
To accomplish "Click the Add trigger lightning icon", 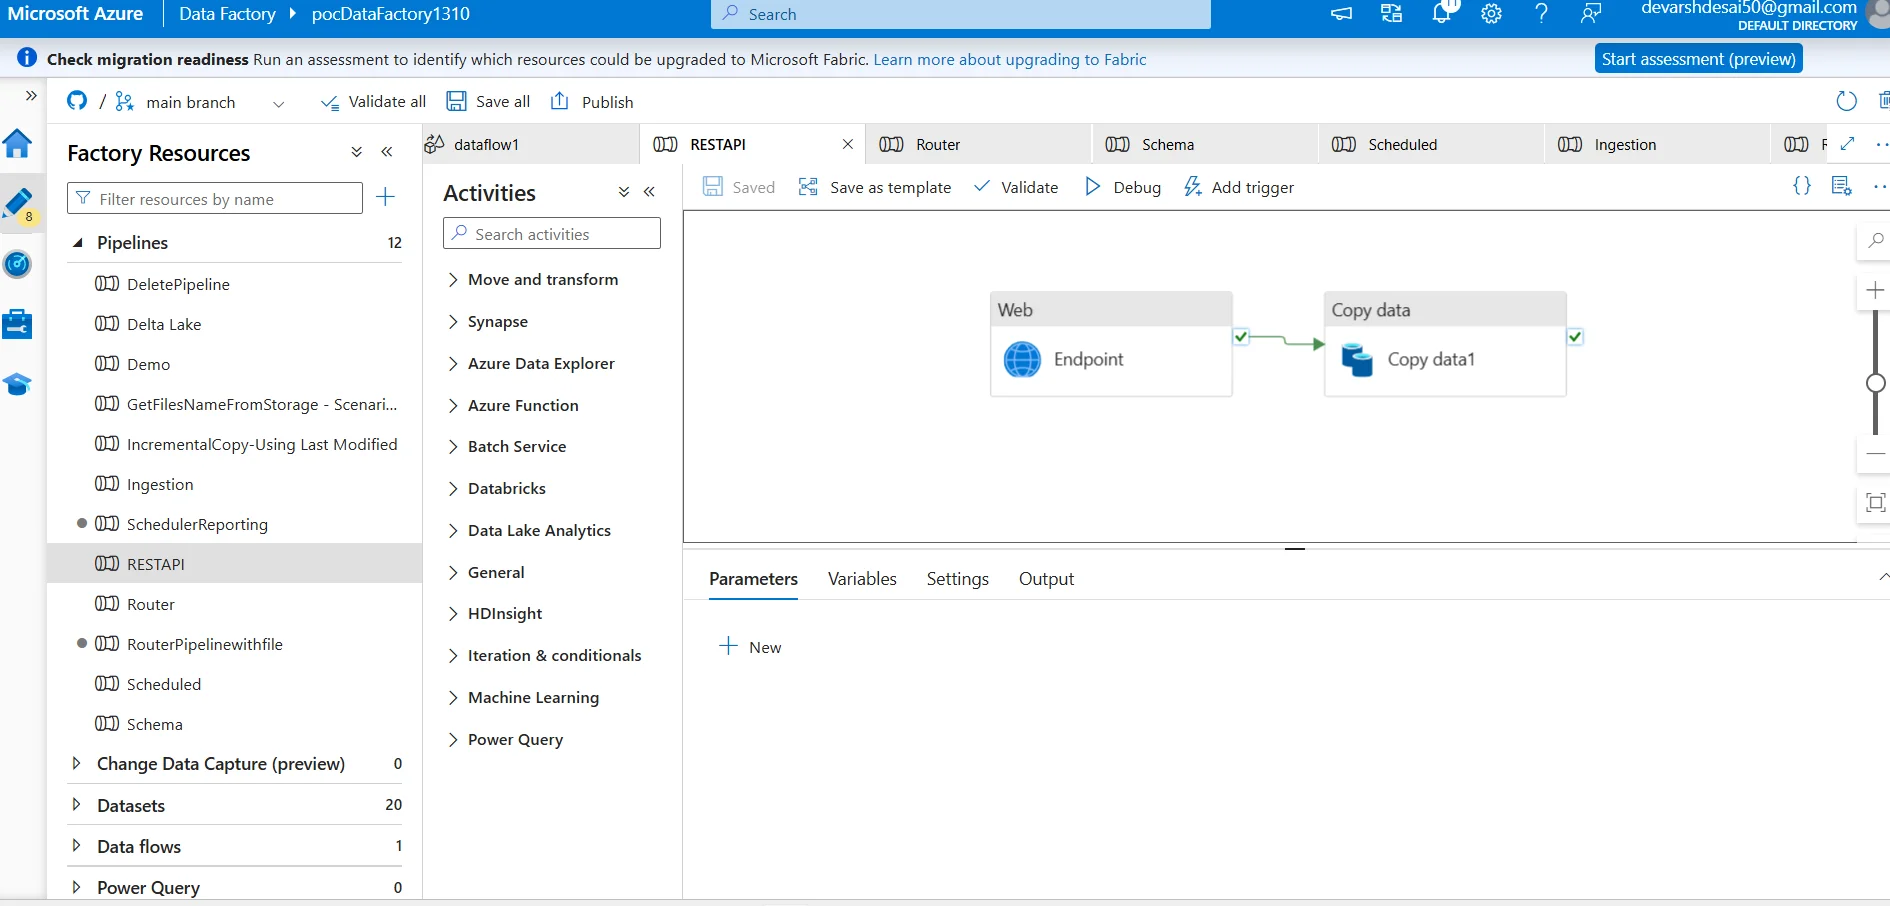I will 1192,187.
